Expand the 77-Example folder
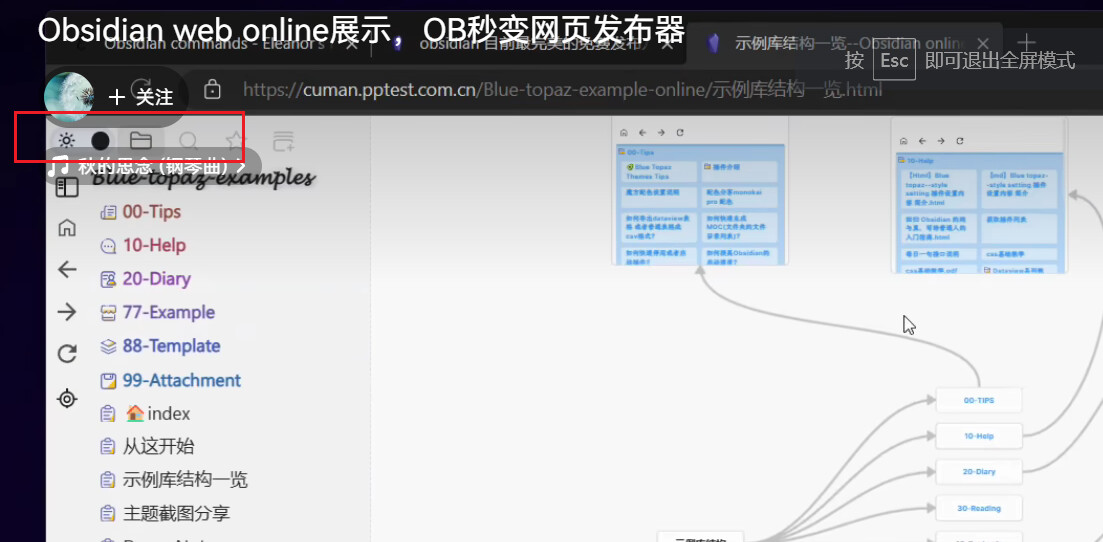The image size is (1103, 542). click(169, 313)
